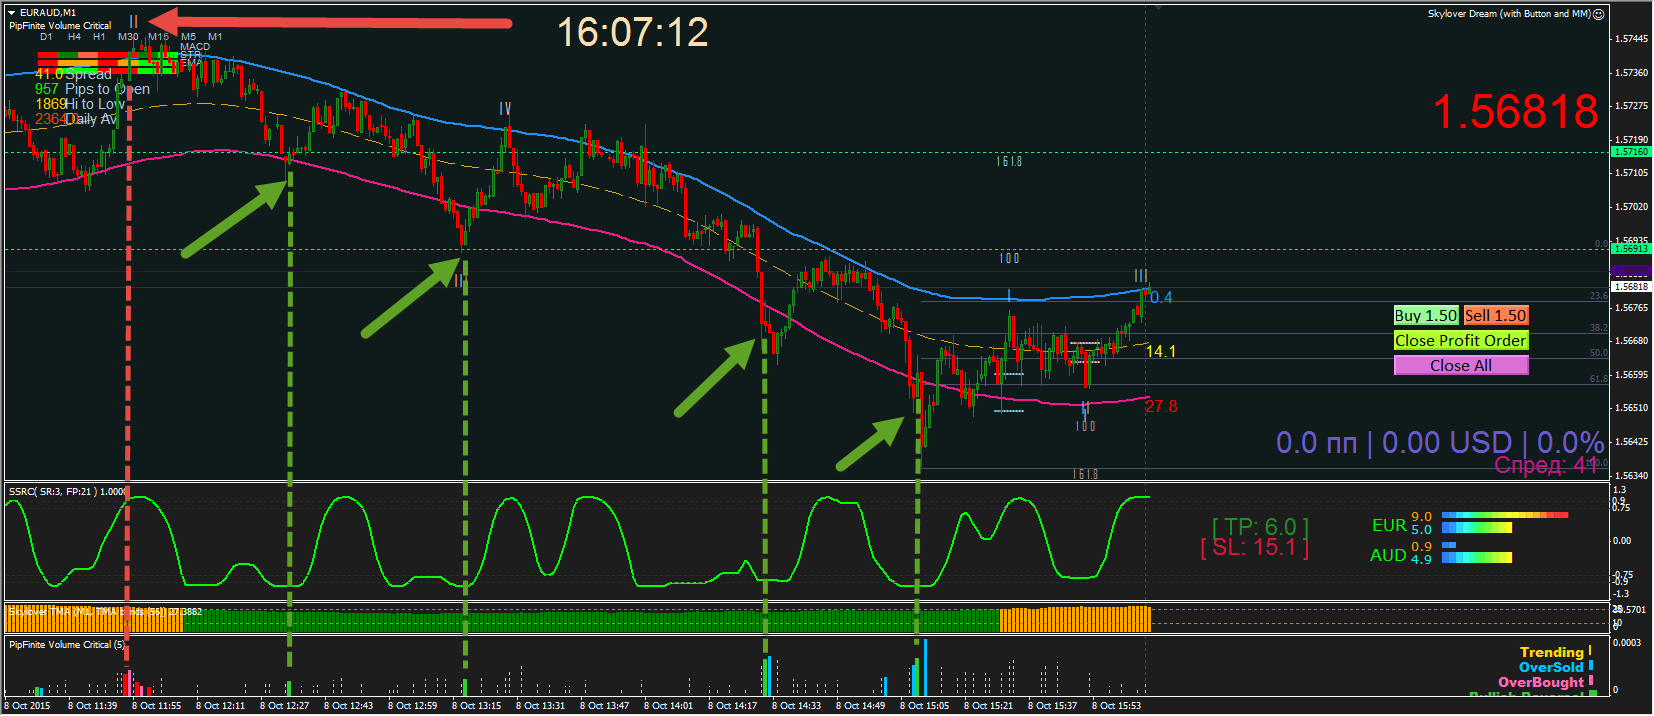
Task: Click the AUD 4.9 strength color bar
Action: (x=1477, y=557)
